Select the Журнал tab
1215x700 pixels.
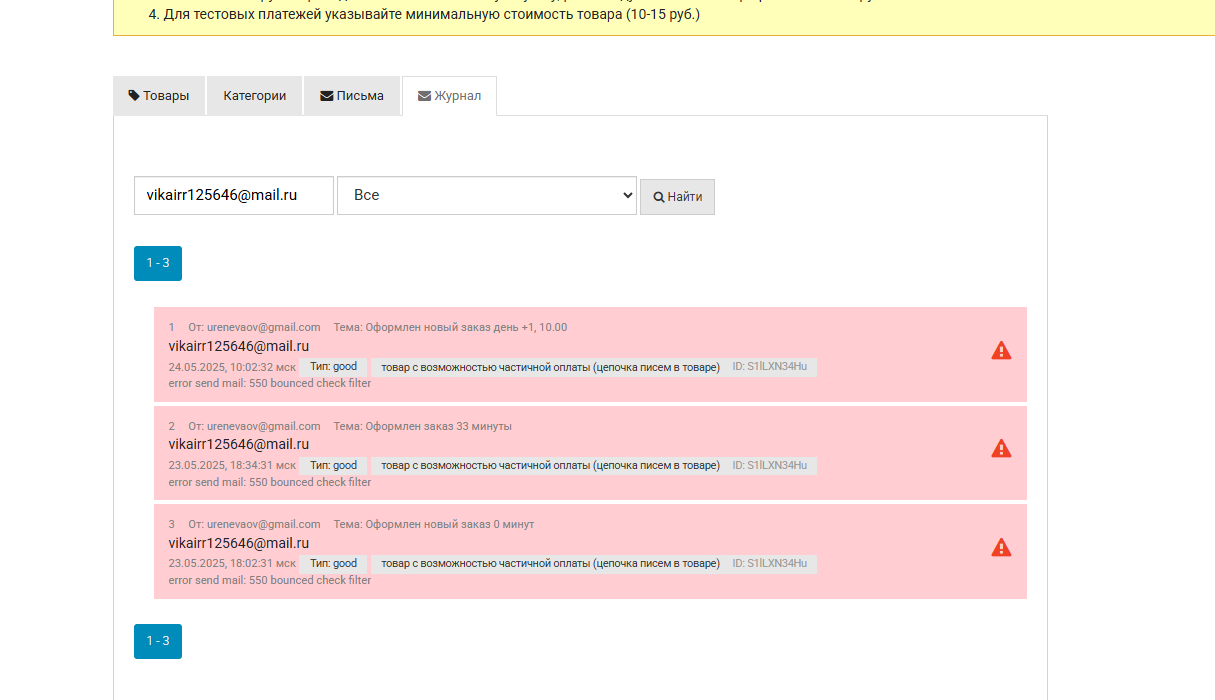(449, 96)
